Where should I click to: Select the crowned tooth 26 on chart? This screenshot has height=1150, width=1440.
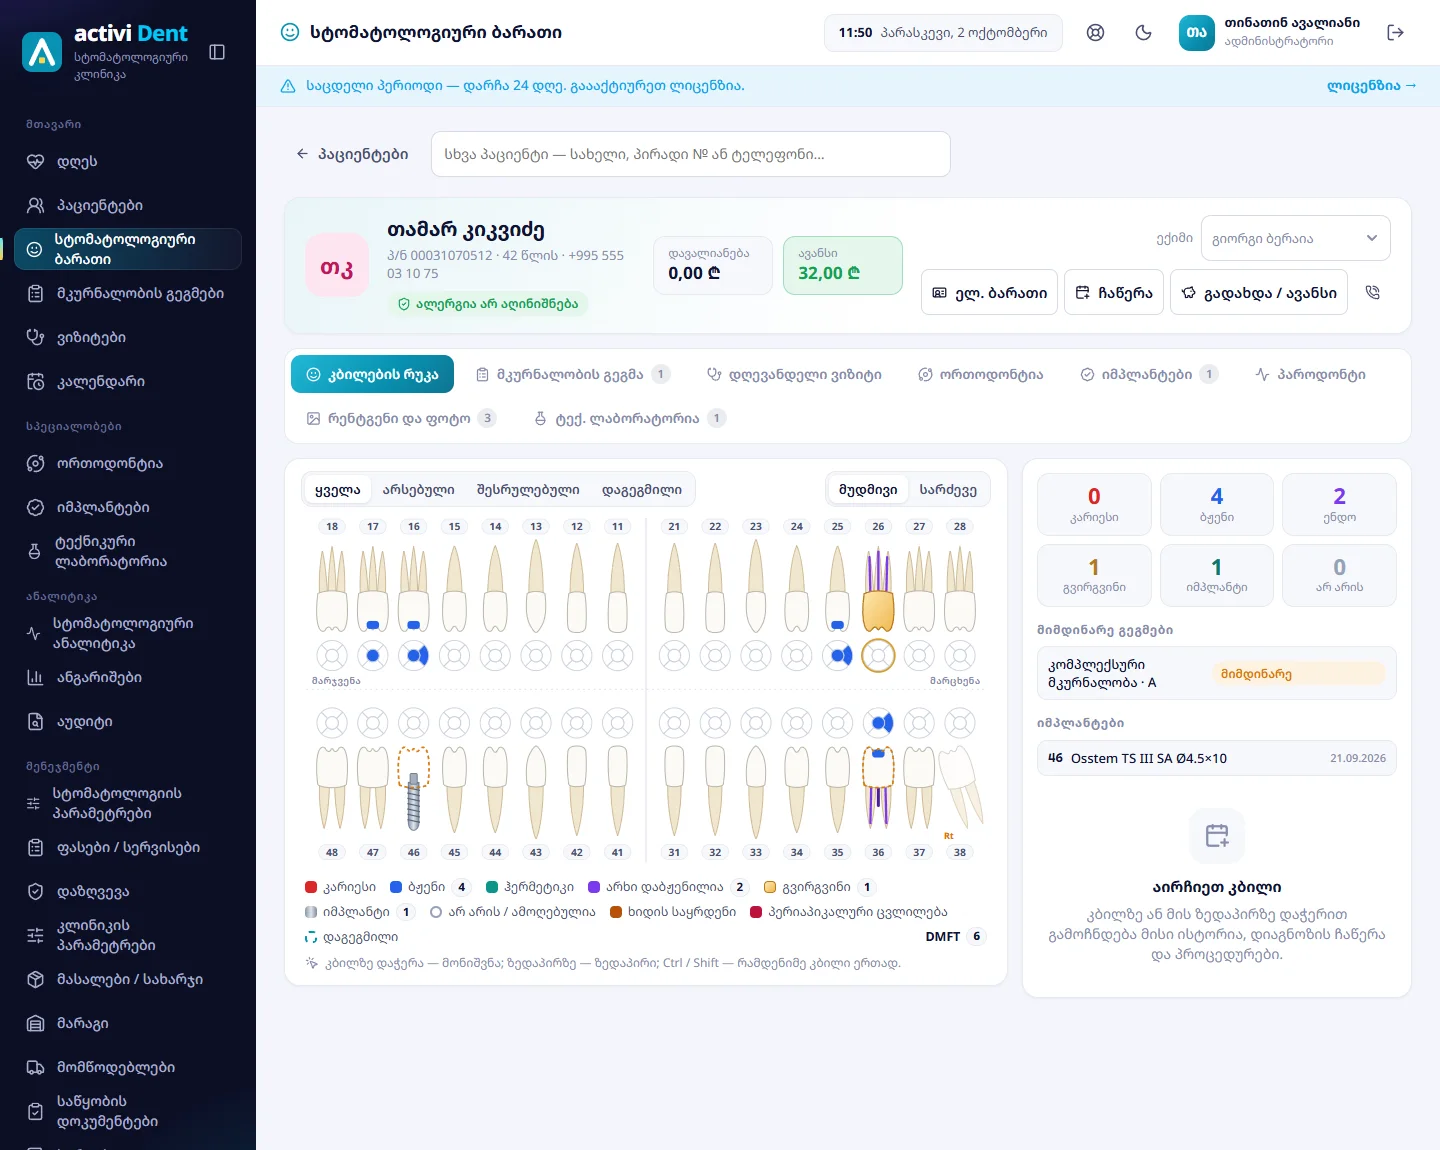[878, 590]
